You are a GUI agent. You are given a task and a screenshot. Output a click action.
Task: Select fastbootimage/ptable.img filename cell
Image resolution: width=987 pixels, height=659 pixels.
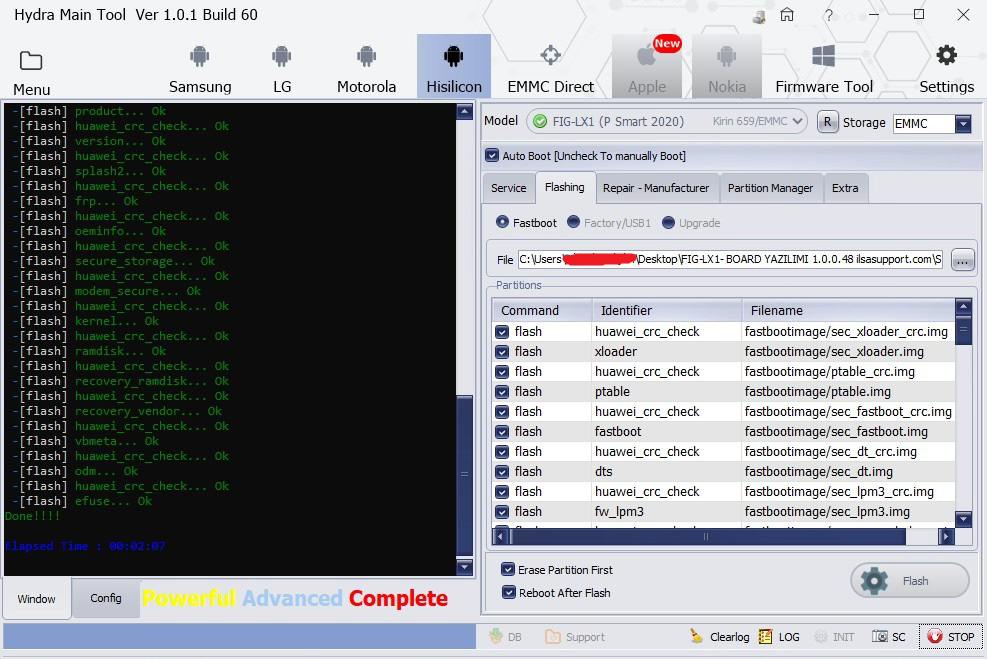pos(848,391)
